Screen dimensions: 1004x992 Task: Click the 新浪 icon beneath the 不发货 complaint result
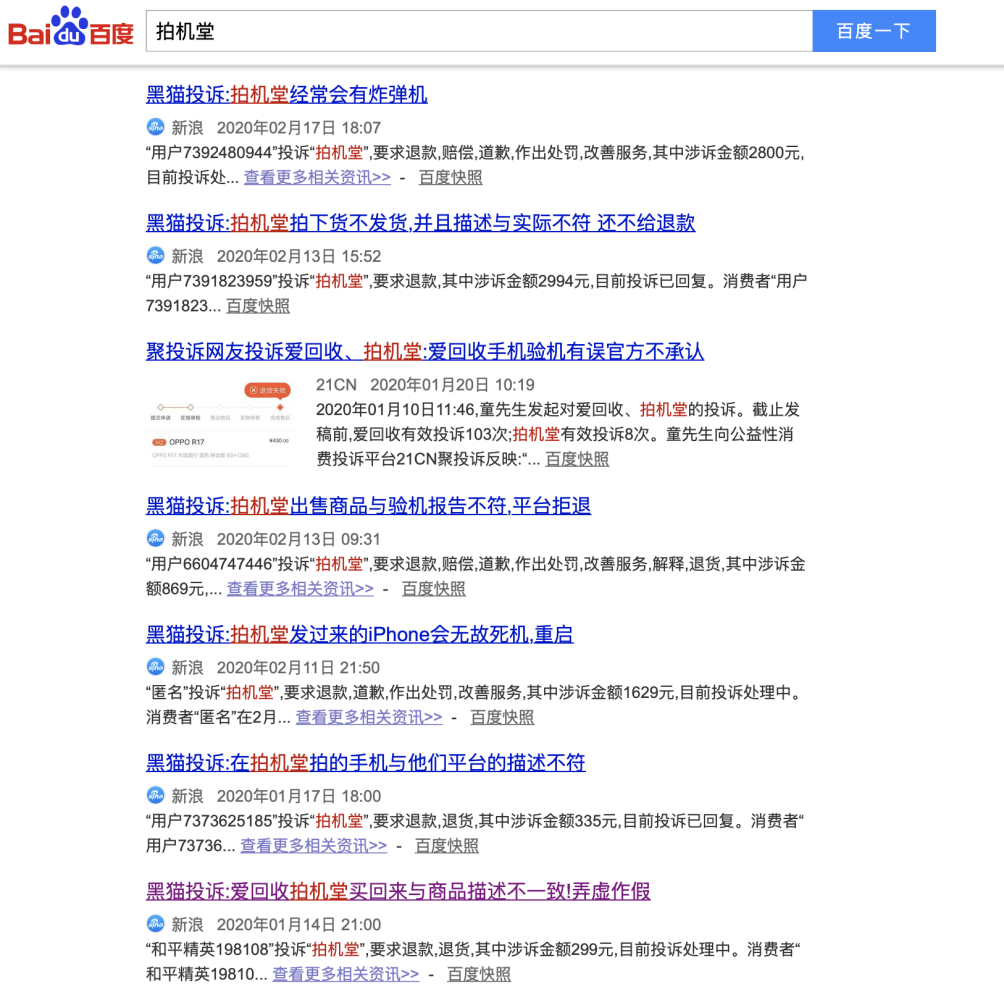[154, 255]
